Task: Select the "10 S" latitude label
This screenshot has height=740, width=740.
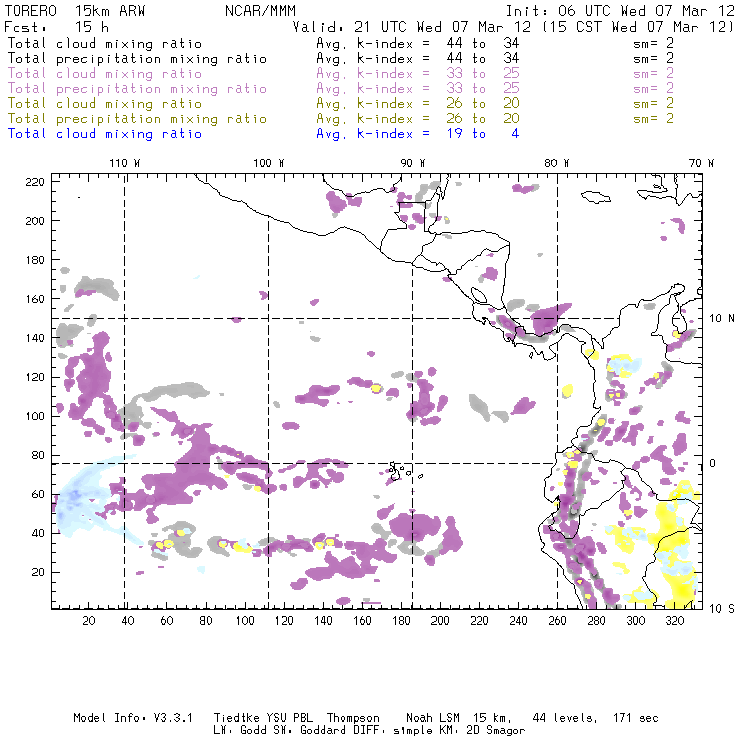Action: click(x=722, y=609)
